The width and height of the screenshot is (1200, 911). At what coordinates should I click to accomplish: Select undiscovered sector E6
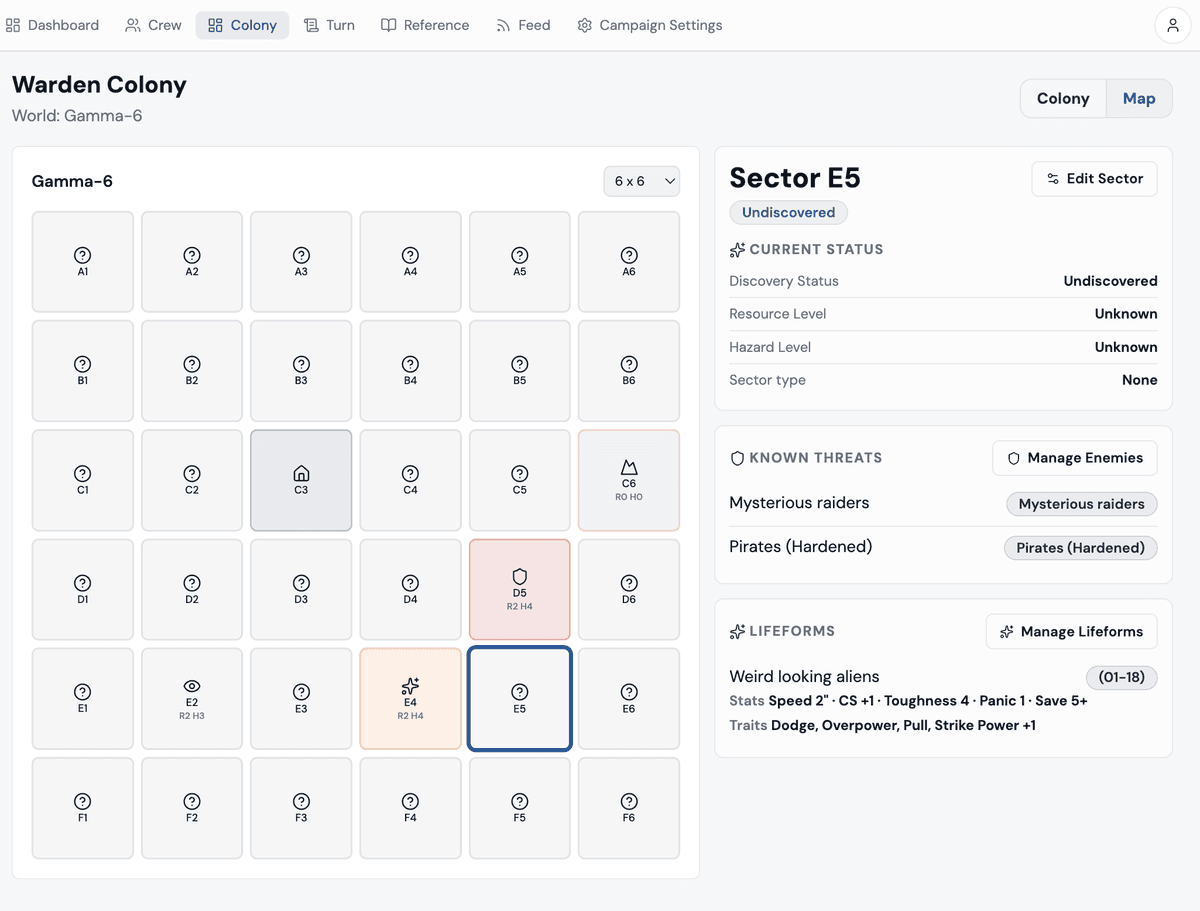point(629,699)
